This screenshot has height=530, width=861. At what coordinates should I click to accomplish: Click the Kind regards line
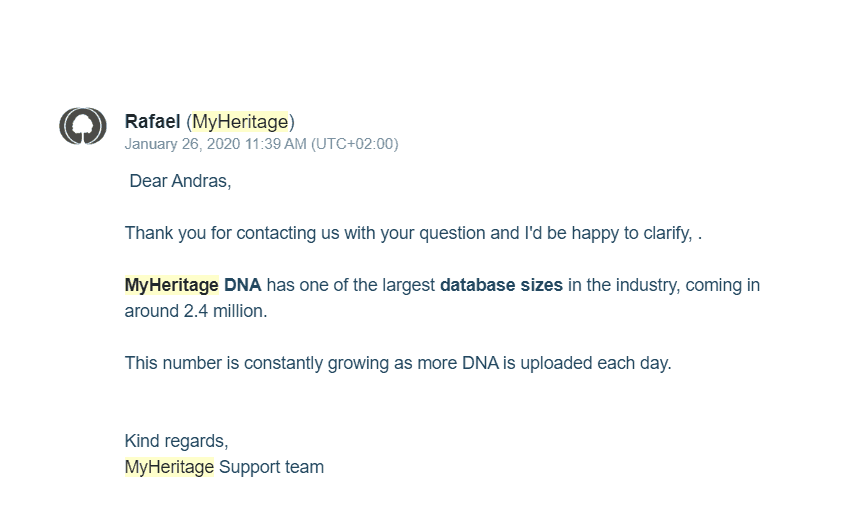(x=176, y=441)
